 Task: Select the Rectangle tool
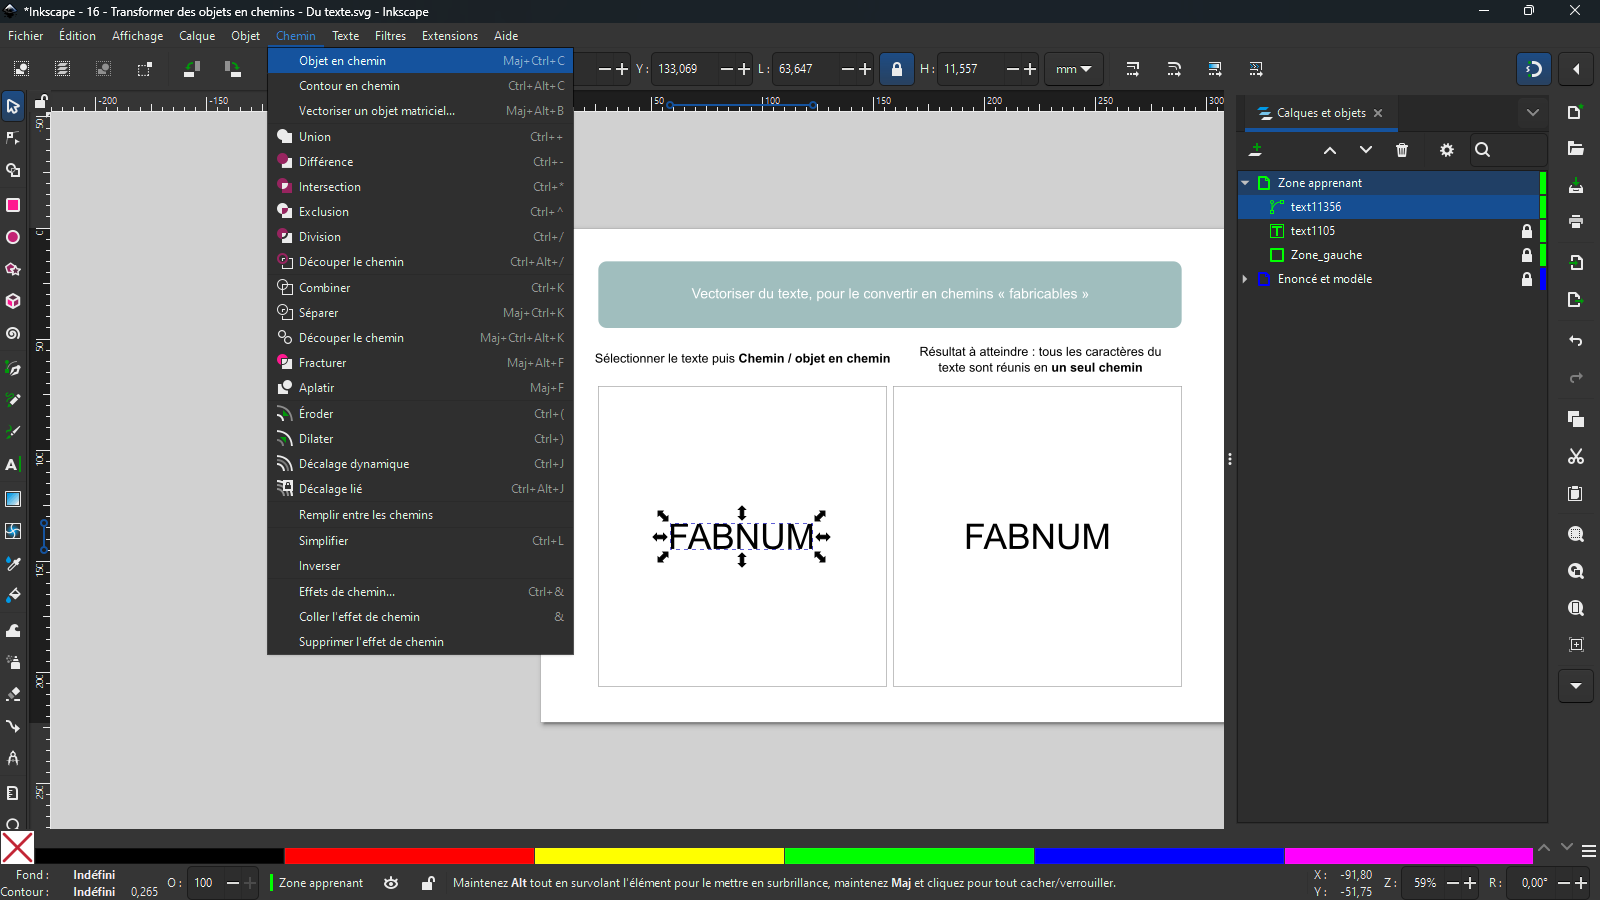point(13,205)
